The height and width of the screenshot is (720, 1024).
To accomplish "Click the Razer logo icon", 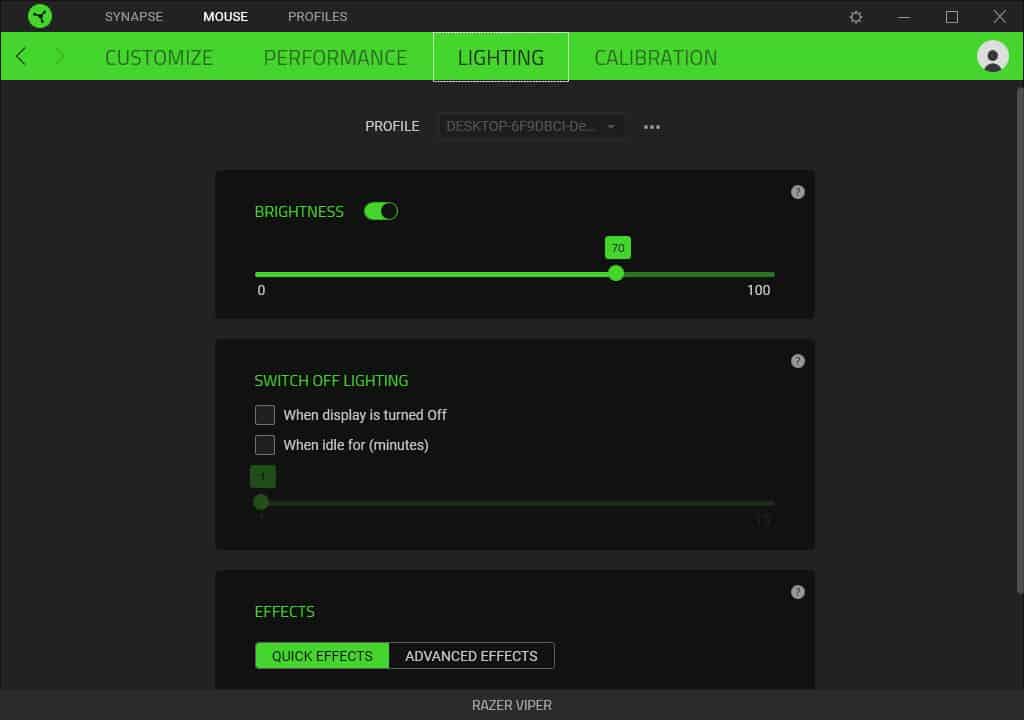I will pos(40,16).
